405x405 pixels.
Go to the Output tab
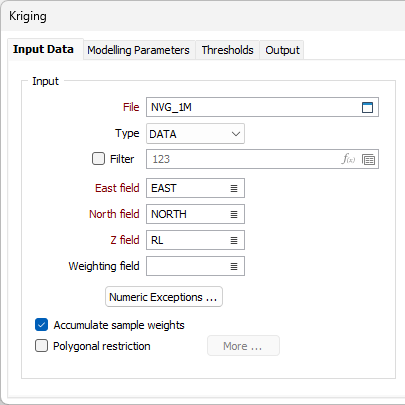point(282,50)
